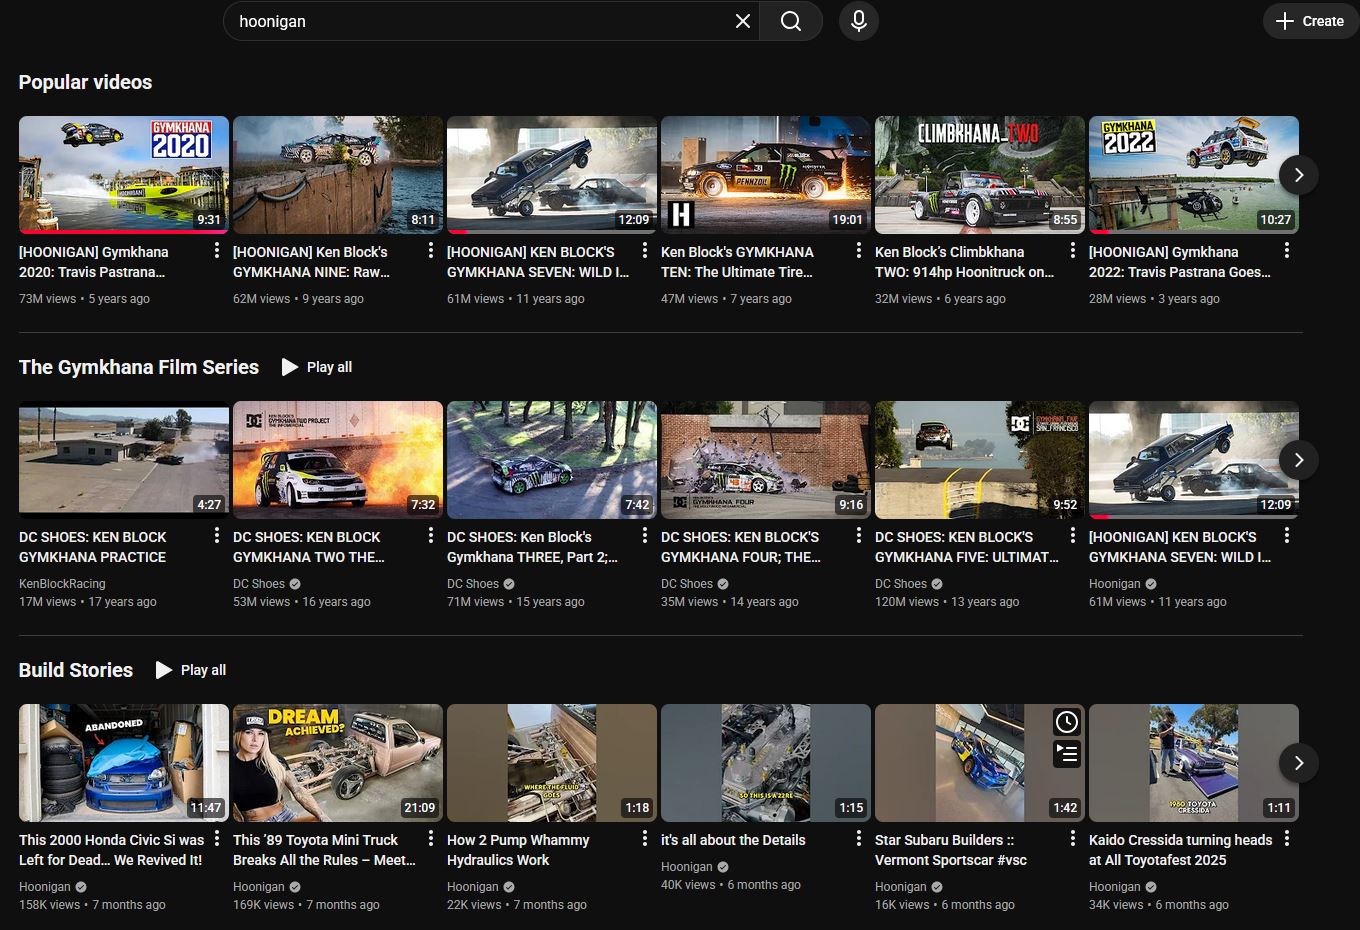This screenshot has height=930, width=1360.
Task: Visit the KenBlockRacing channel link
Action: (x=62, y=584)
